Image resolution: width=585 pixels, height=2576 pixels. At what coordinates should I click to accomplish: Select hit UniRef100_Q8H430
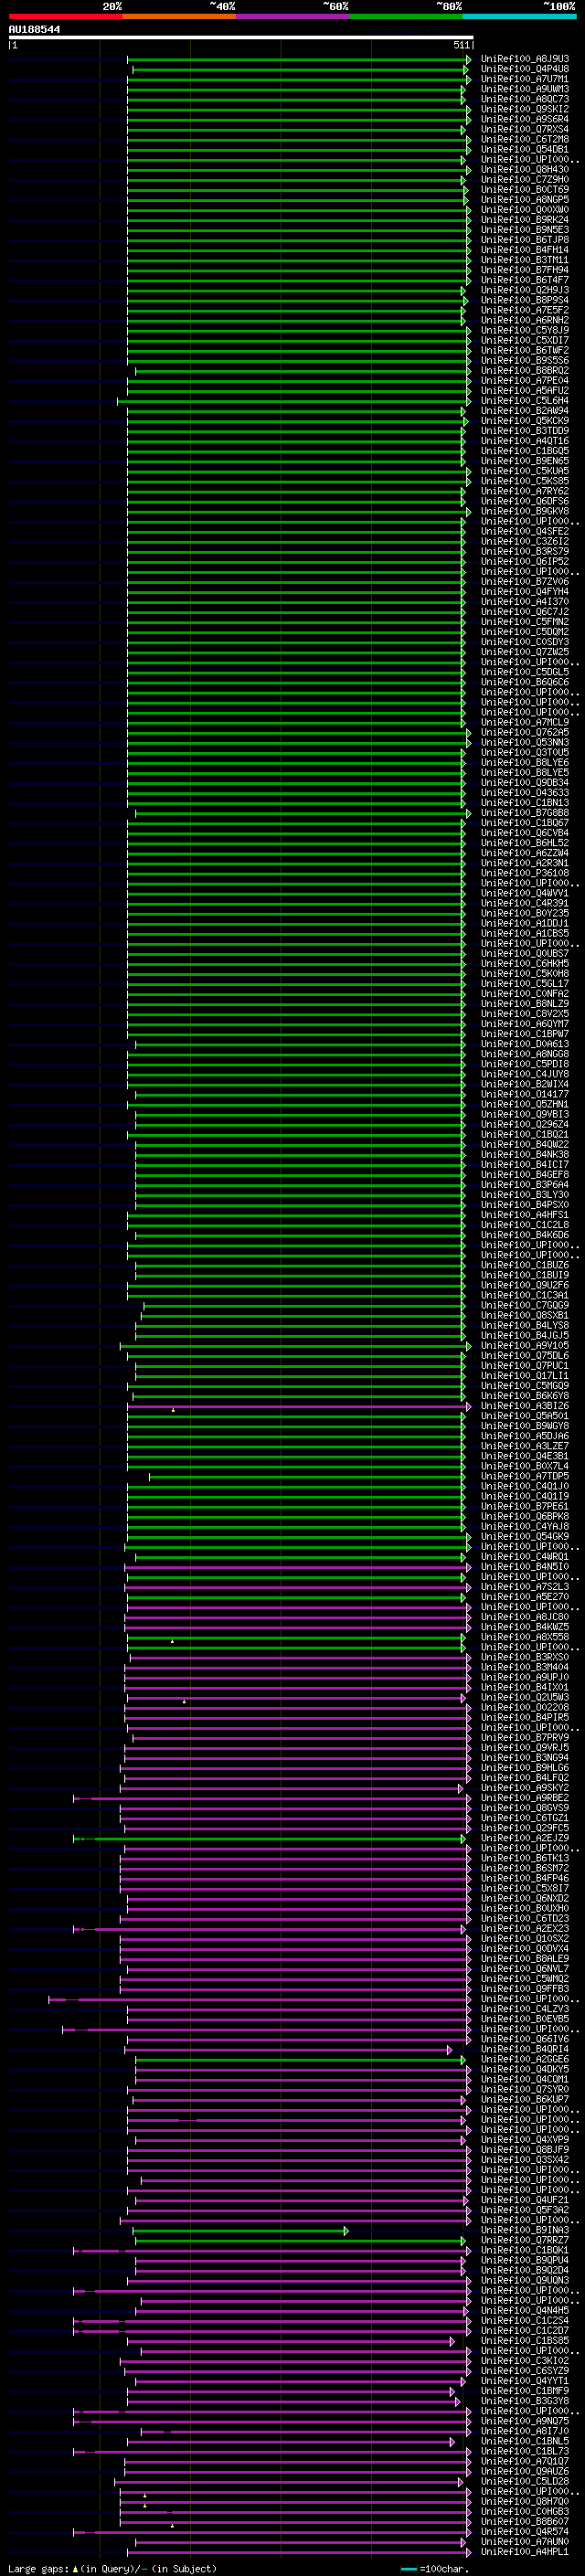tap(525, 169)
